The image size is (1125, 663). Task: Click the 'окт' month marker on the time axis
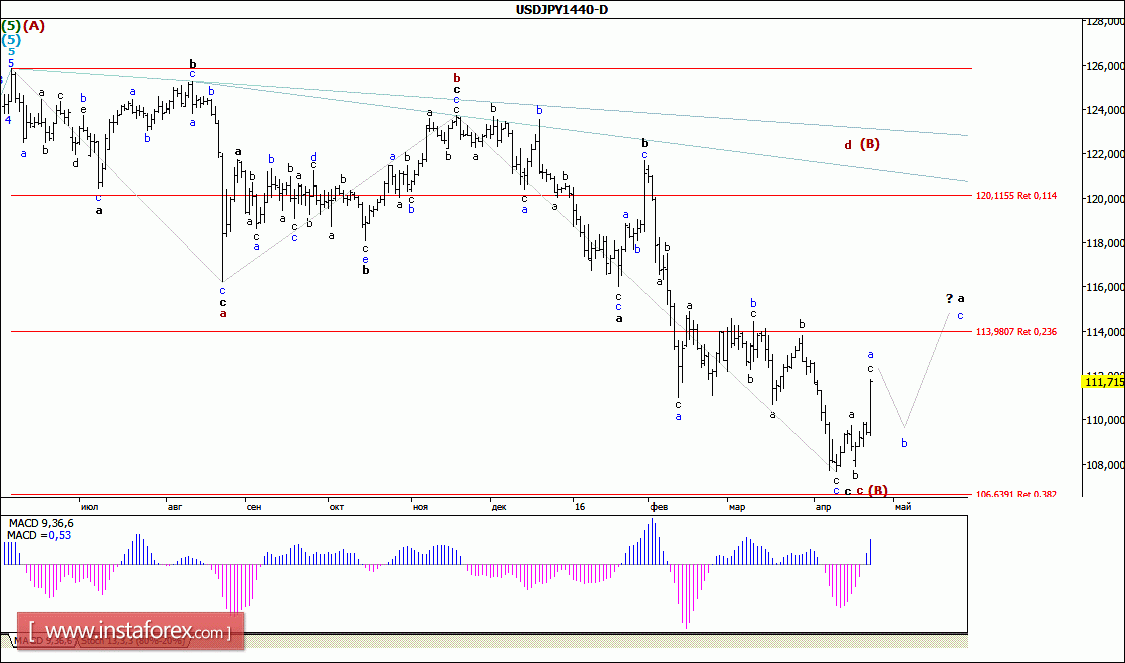336,507
